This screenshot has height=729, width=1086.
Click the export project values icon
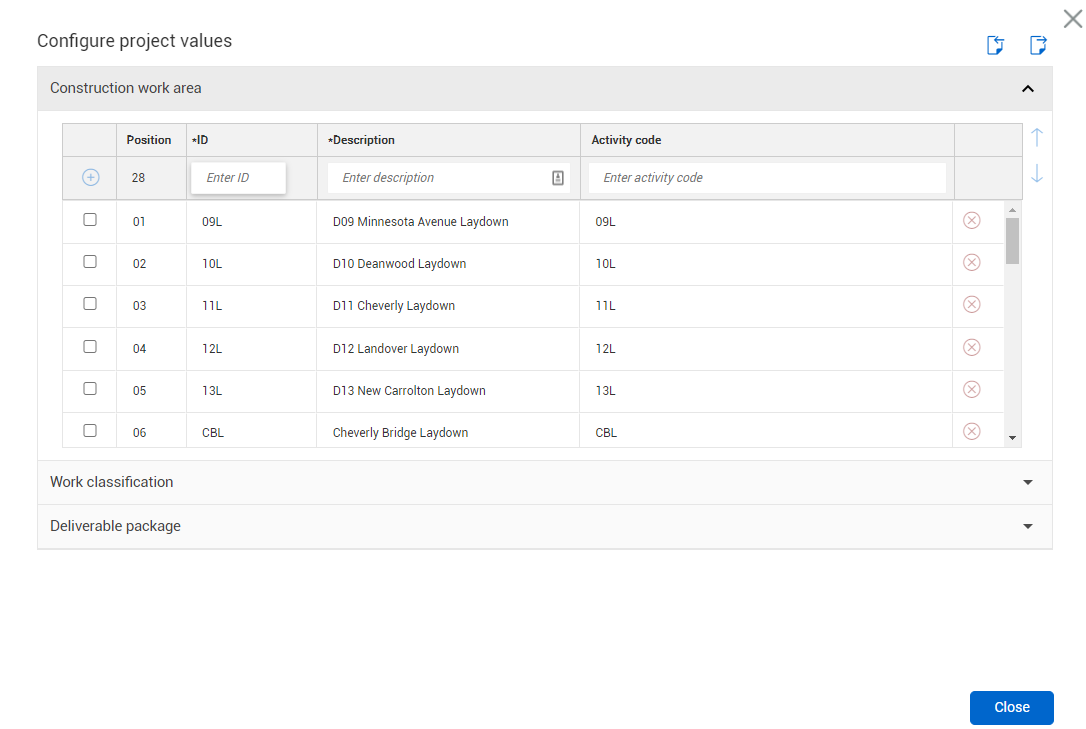[x=1038, y=45]
